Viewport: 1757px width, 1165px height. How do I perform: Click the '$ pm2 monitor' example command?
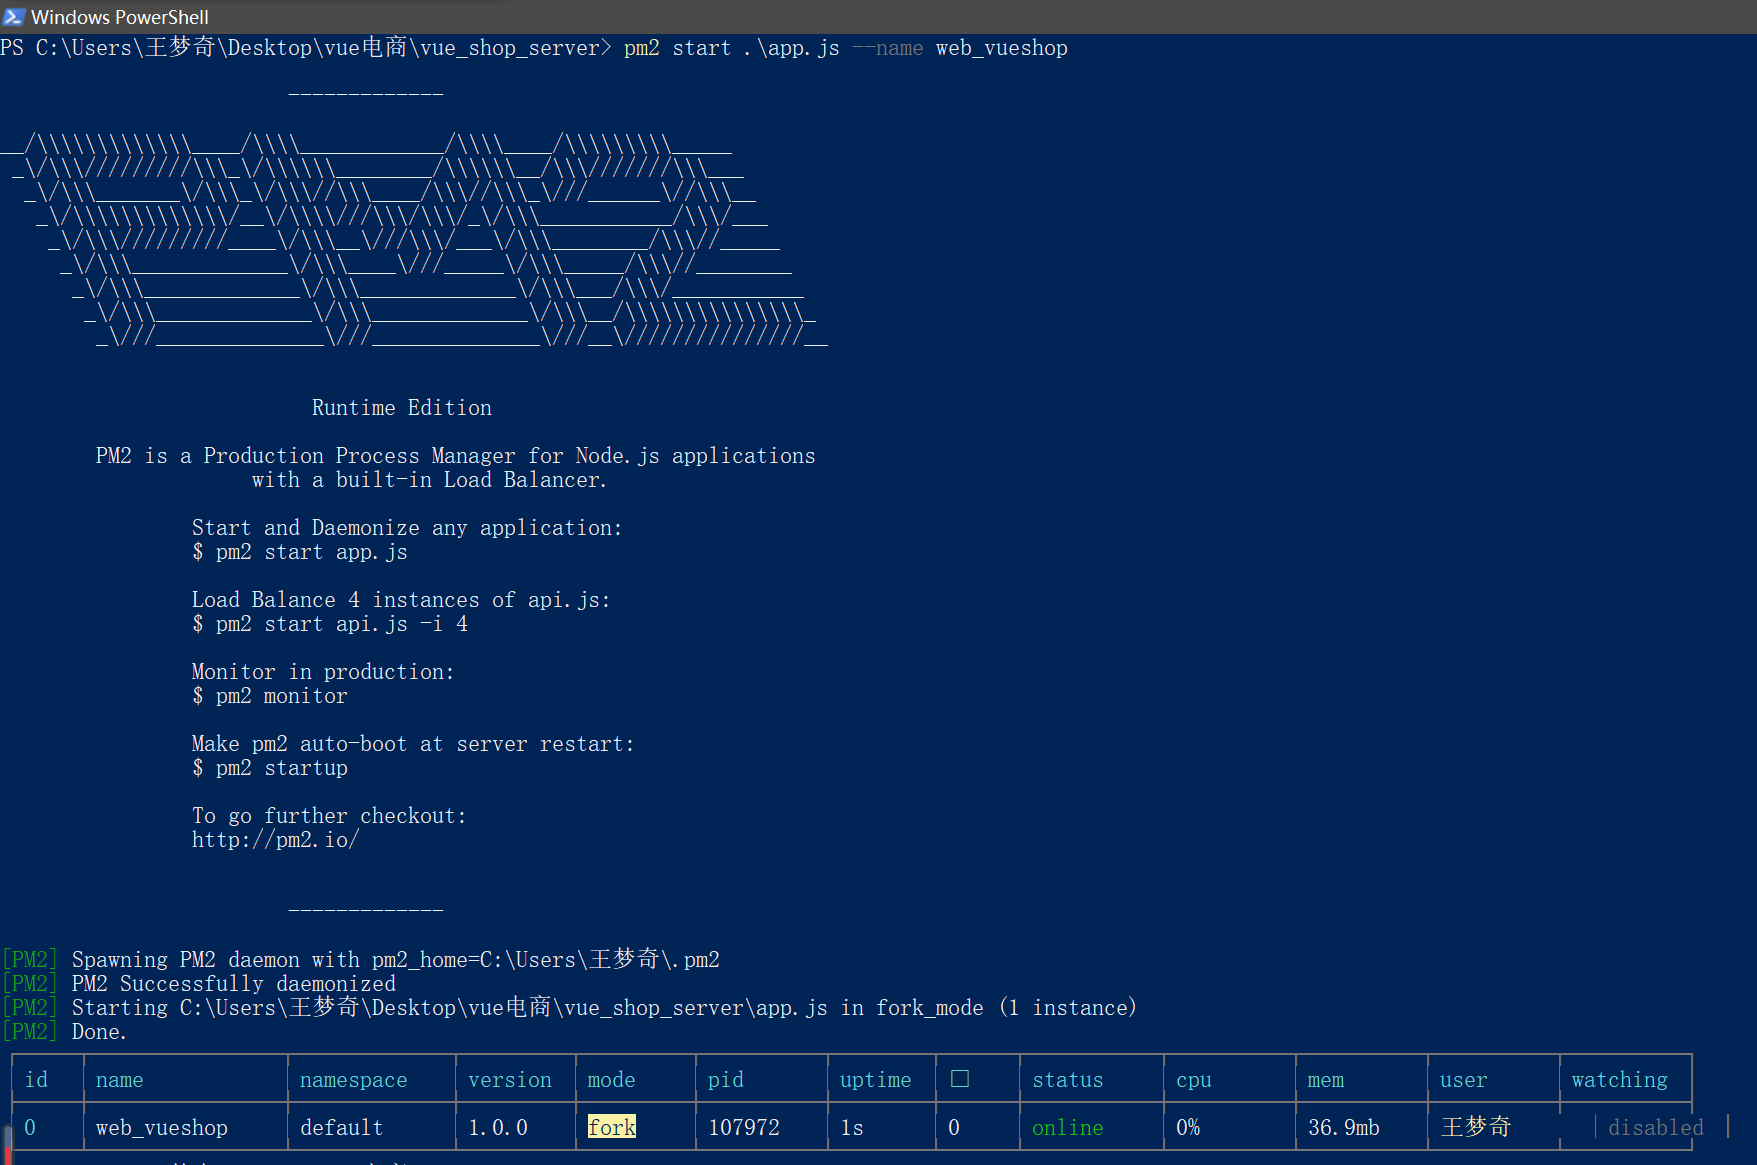pos(270,696)
